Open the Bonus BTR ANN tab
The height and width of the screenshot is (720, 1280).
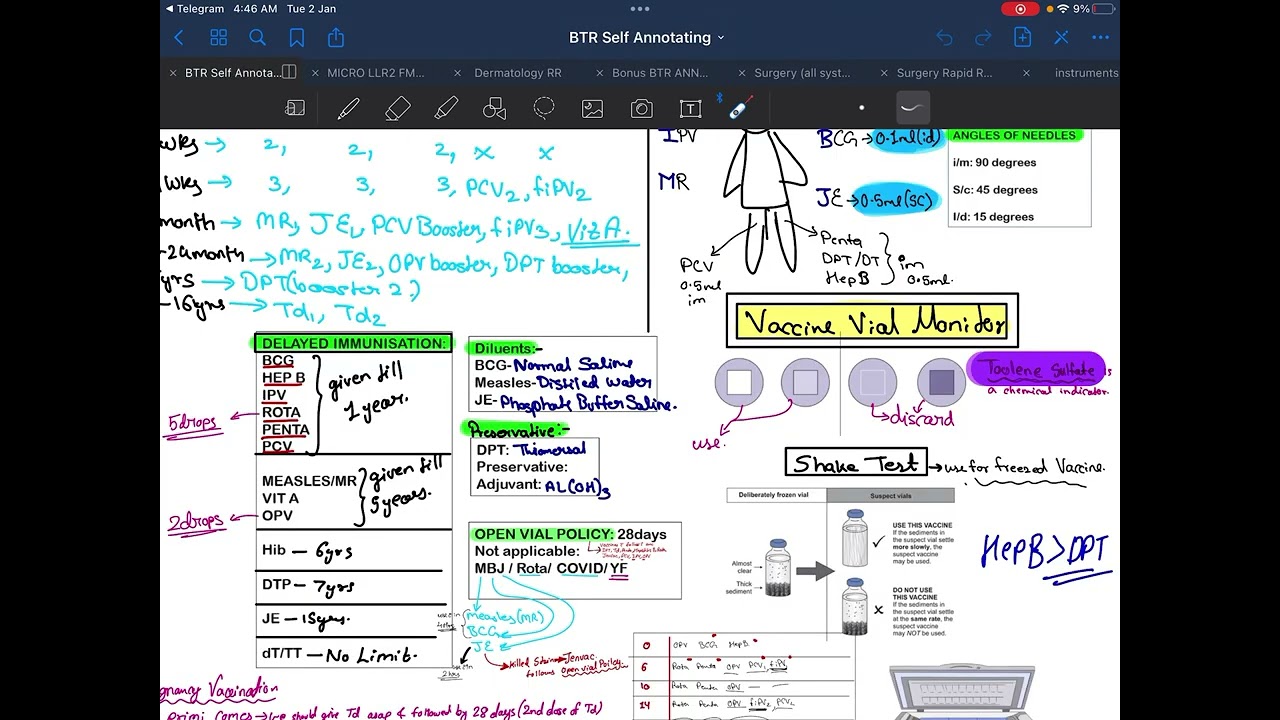pyautogui.click(x=660, y=73)
